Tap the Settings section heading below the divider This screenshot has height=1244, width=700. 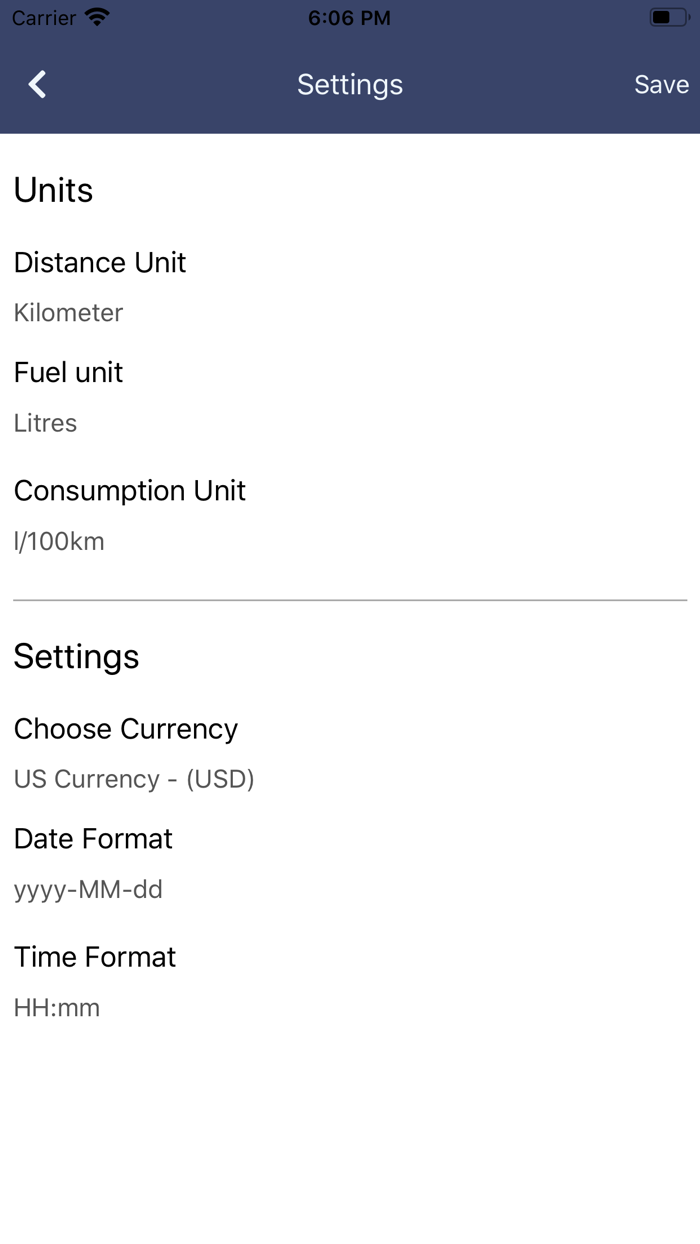(x=76, y=656)
